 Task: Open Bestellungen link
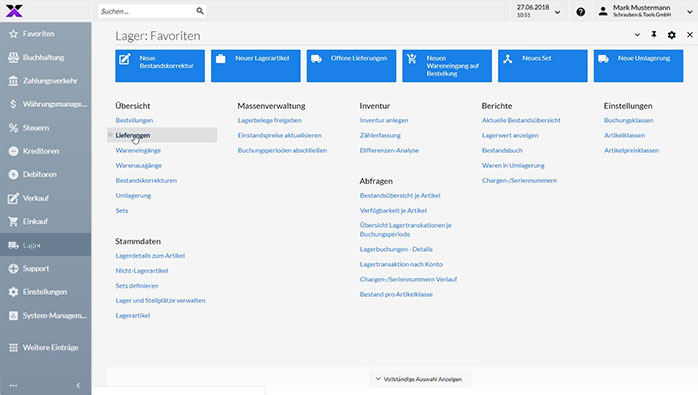click(134, 120)
